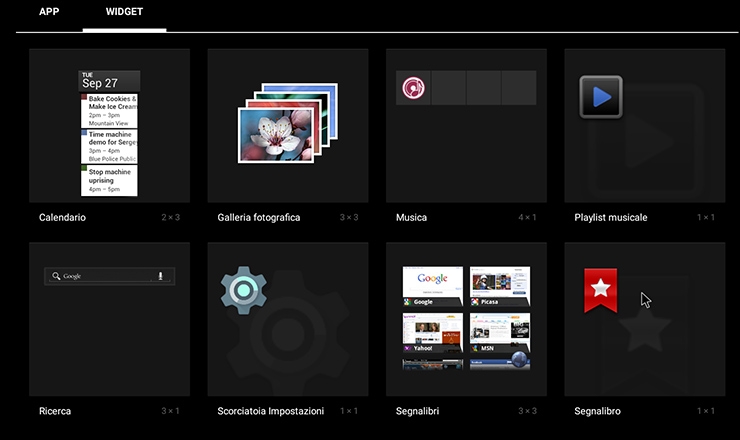Click the Galleria fotografica label
Screen dimensions: 740x440
258,217
